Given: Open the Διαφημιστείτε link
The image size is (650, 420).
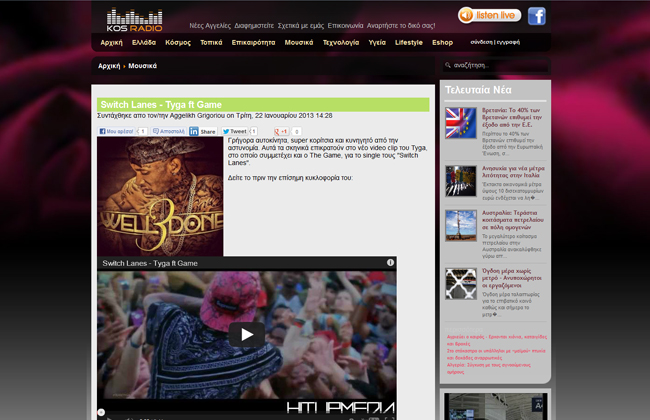Looking at the screenshot, I should pos(254,26).
